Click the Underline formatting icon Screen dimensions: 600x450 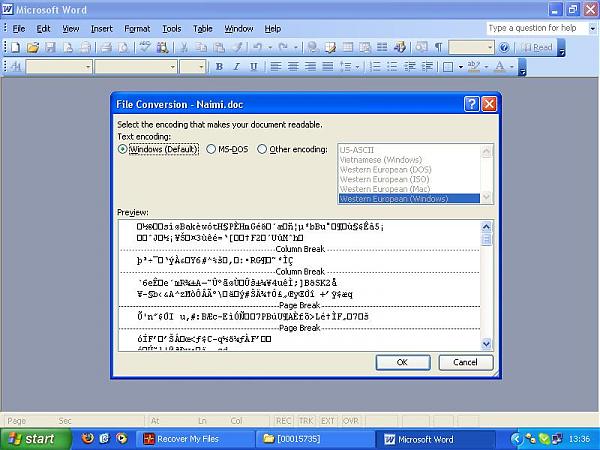(253, 67)
